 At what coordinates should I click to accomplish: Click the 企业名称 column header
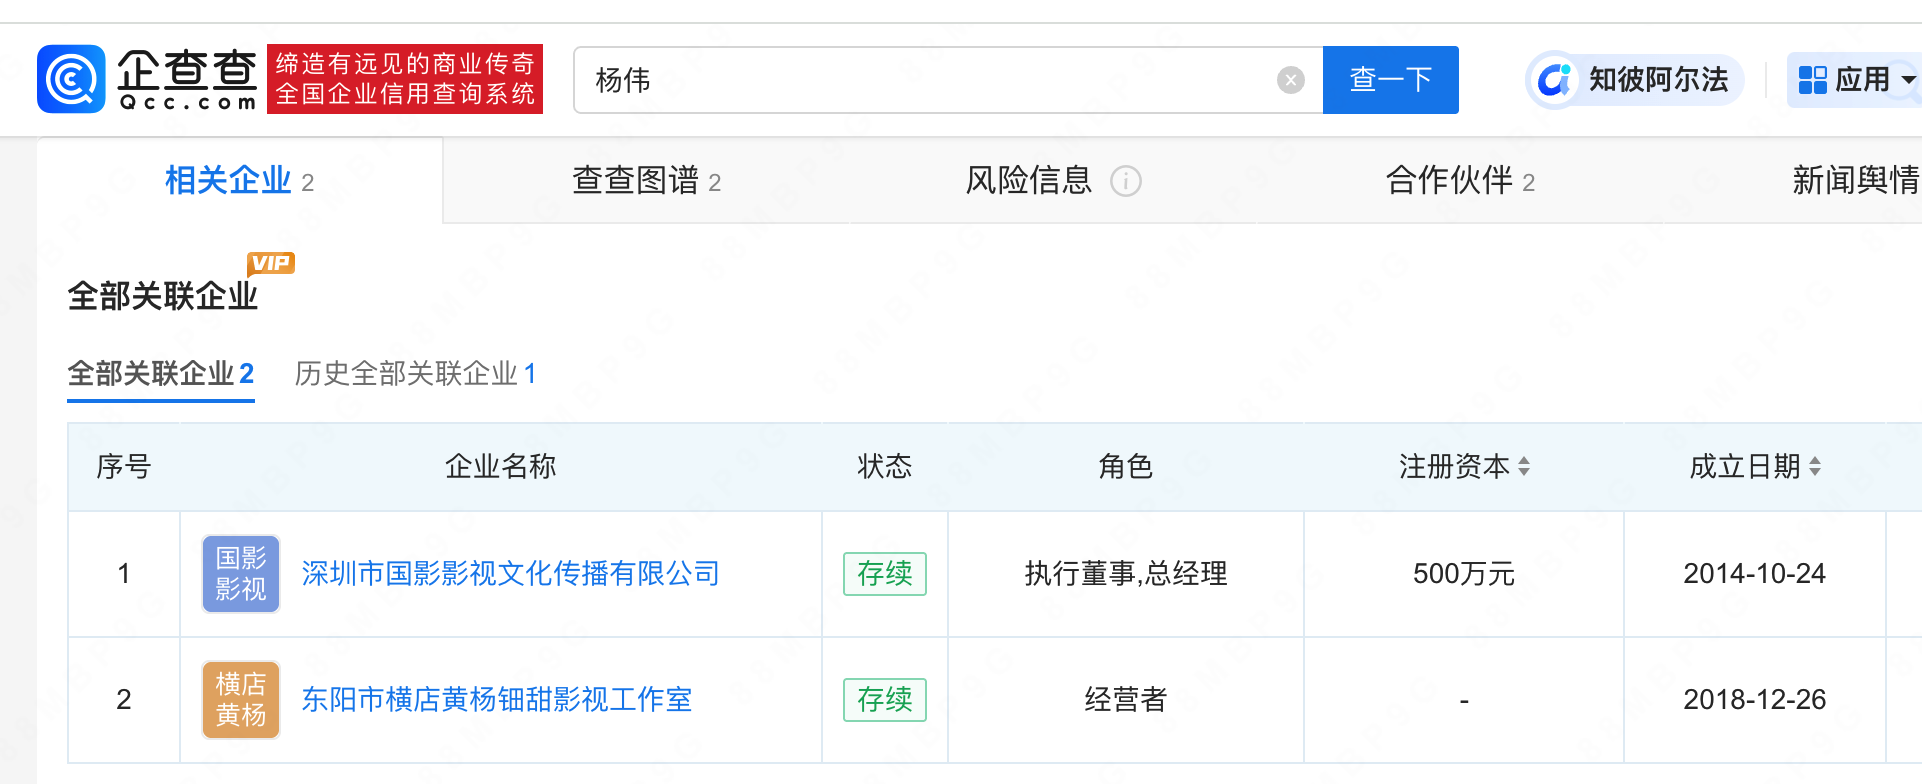(x=500, y=466)
